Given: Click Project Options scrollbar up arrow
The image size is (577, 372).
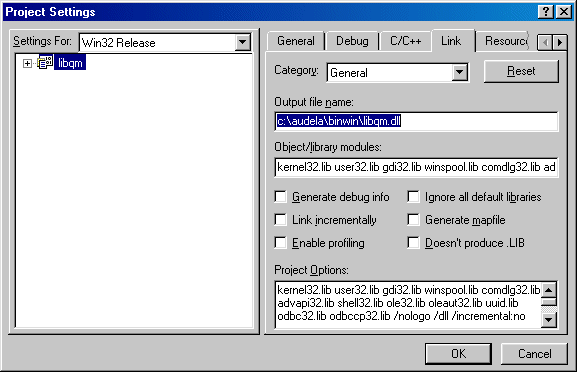Looking at the screenshot, I should tap(549, 290).
